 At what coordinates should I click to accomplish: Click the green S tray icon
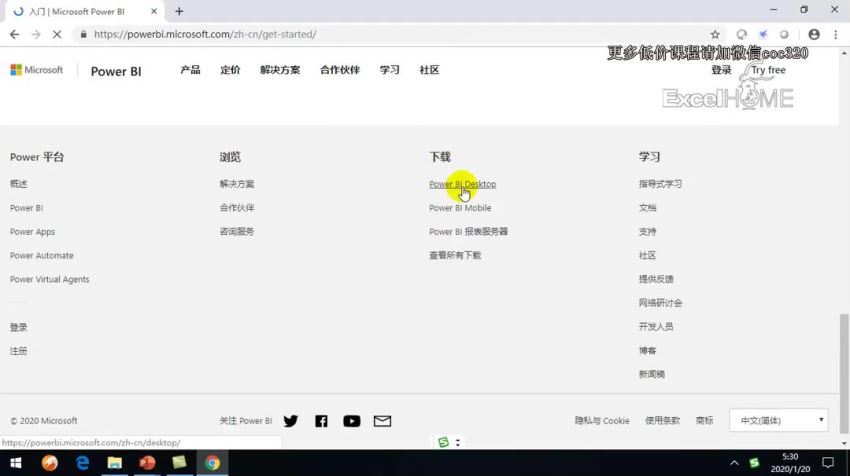click(x=754, y=463)
